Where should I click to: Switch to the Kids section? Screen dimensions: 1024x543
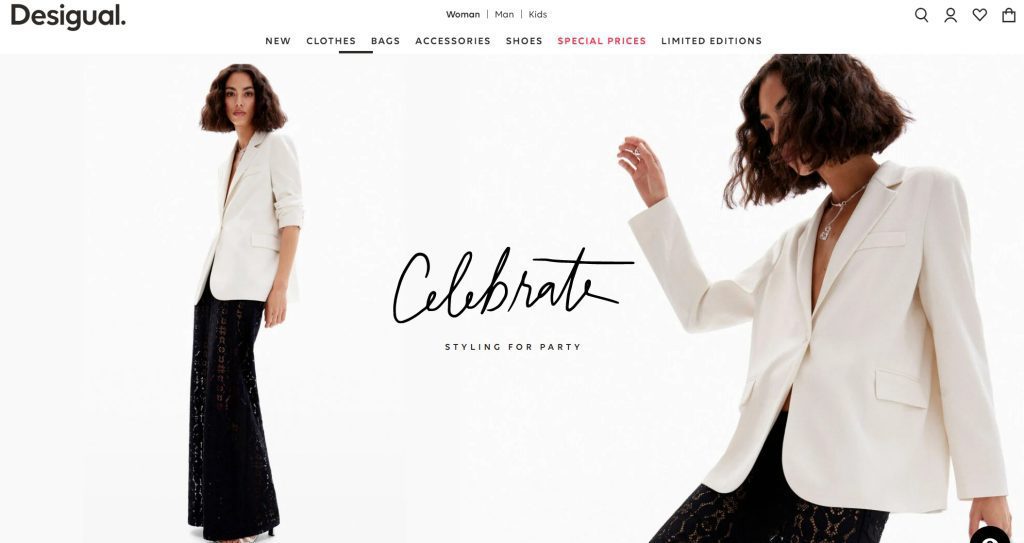coord(538,14)
